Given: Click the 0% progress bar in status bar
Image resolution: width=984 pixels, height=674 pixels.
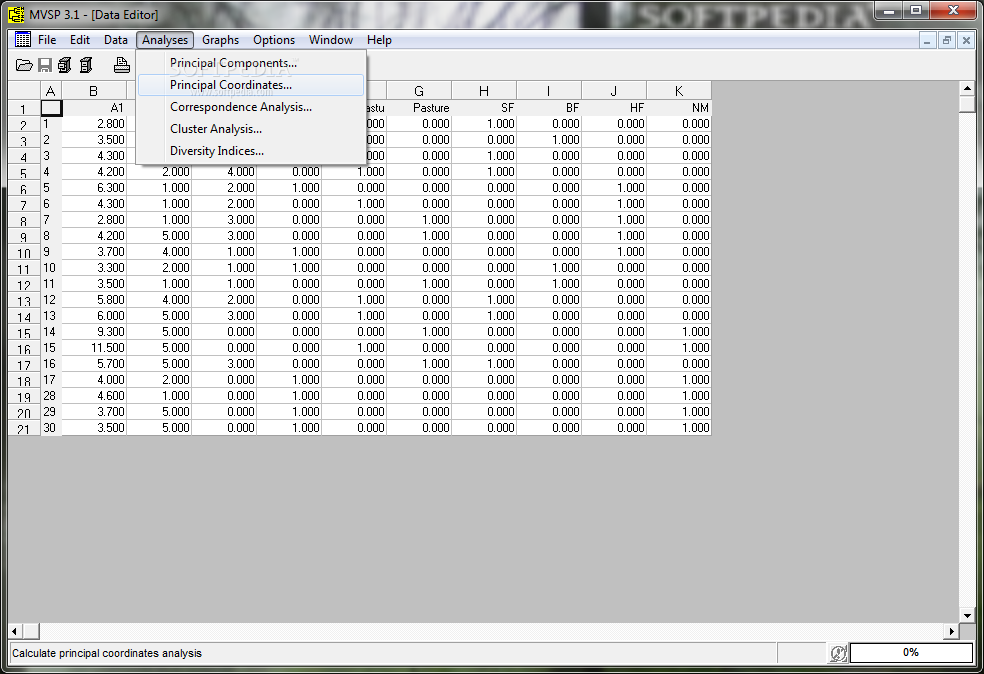Looking at the screenshot, I should (911, 653).
